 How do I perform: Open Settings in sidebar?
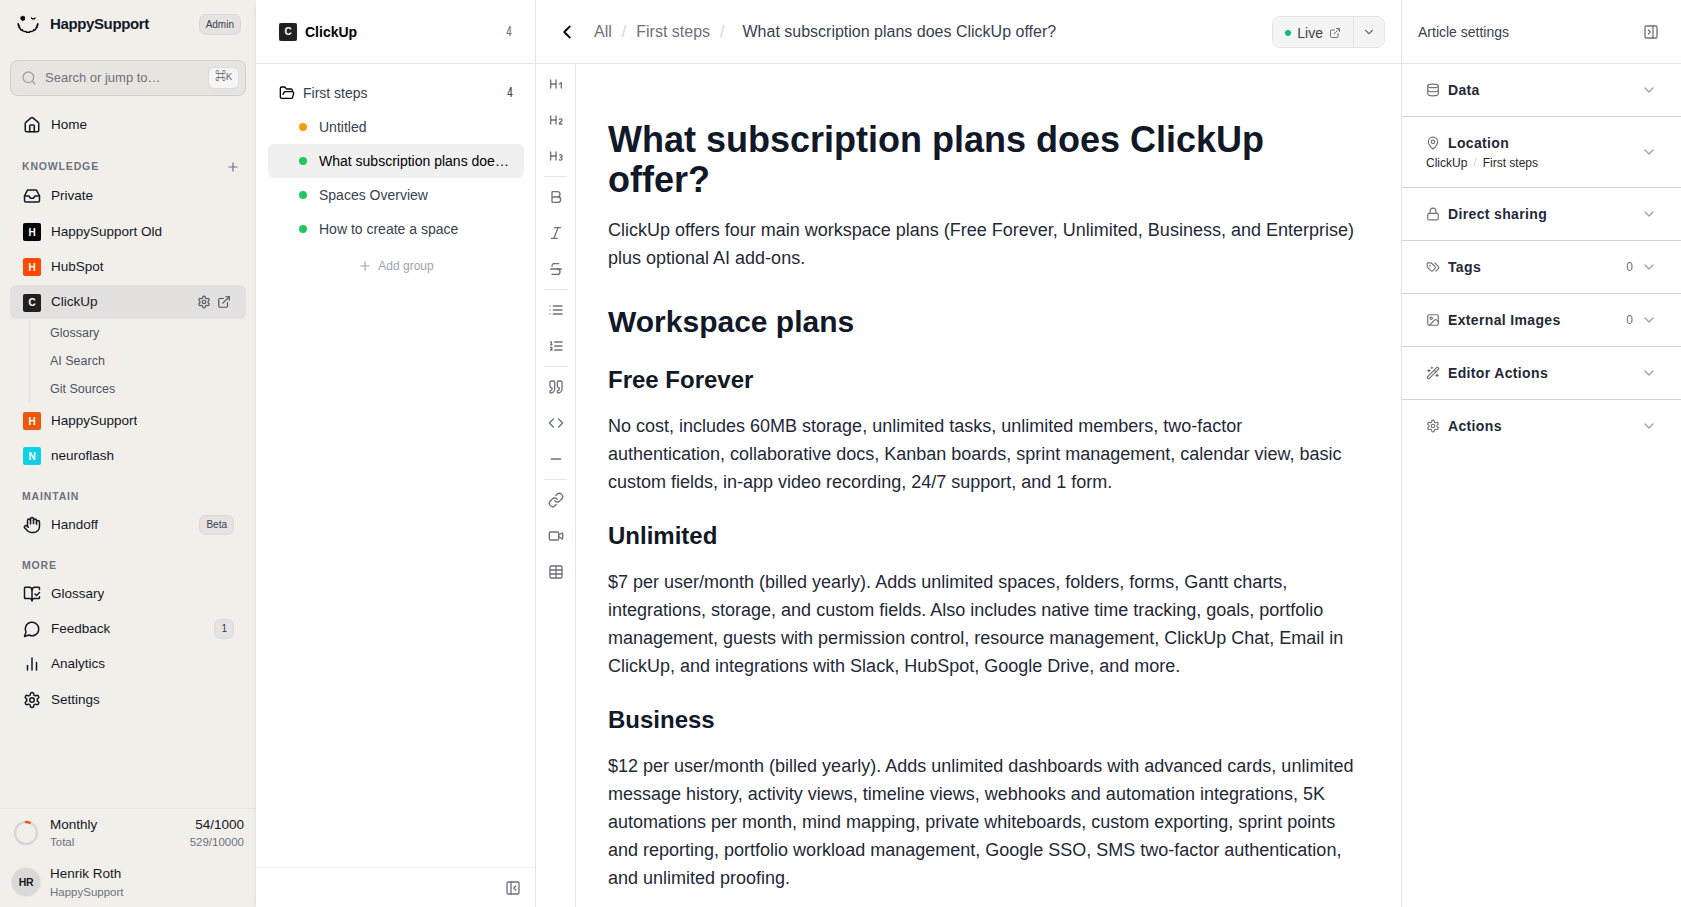coord(128,700)
